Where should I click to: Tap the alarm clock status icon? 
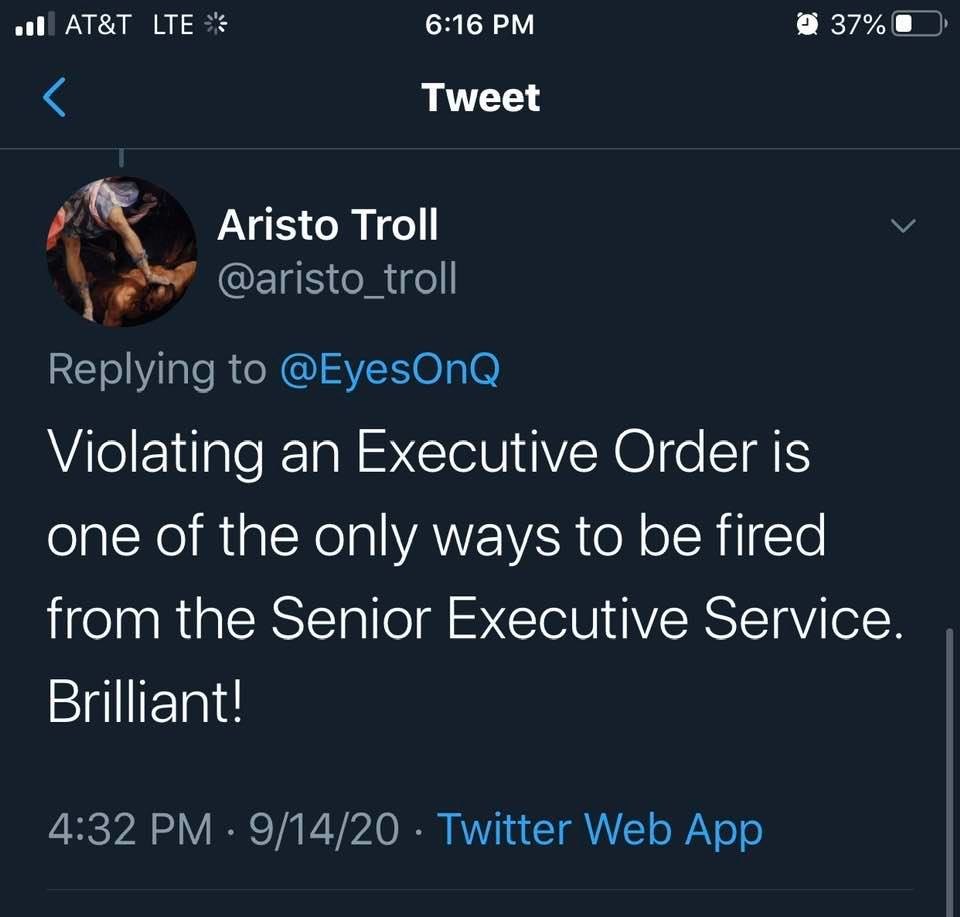[x=806, y=24]
